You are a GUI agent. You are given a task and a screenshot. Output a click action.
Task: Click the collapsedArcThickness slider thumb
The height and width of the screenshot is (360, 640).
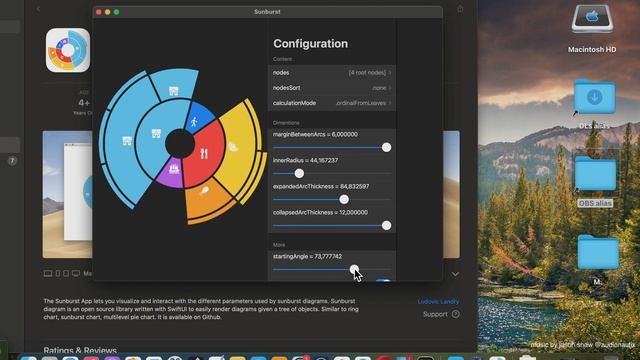pyautogui.click(x=386, y=225)
